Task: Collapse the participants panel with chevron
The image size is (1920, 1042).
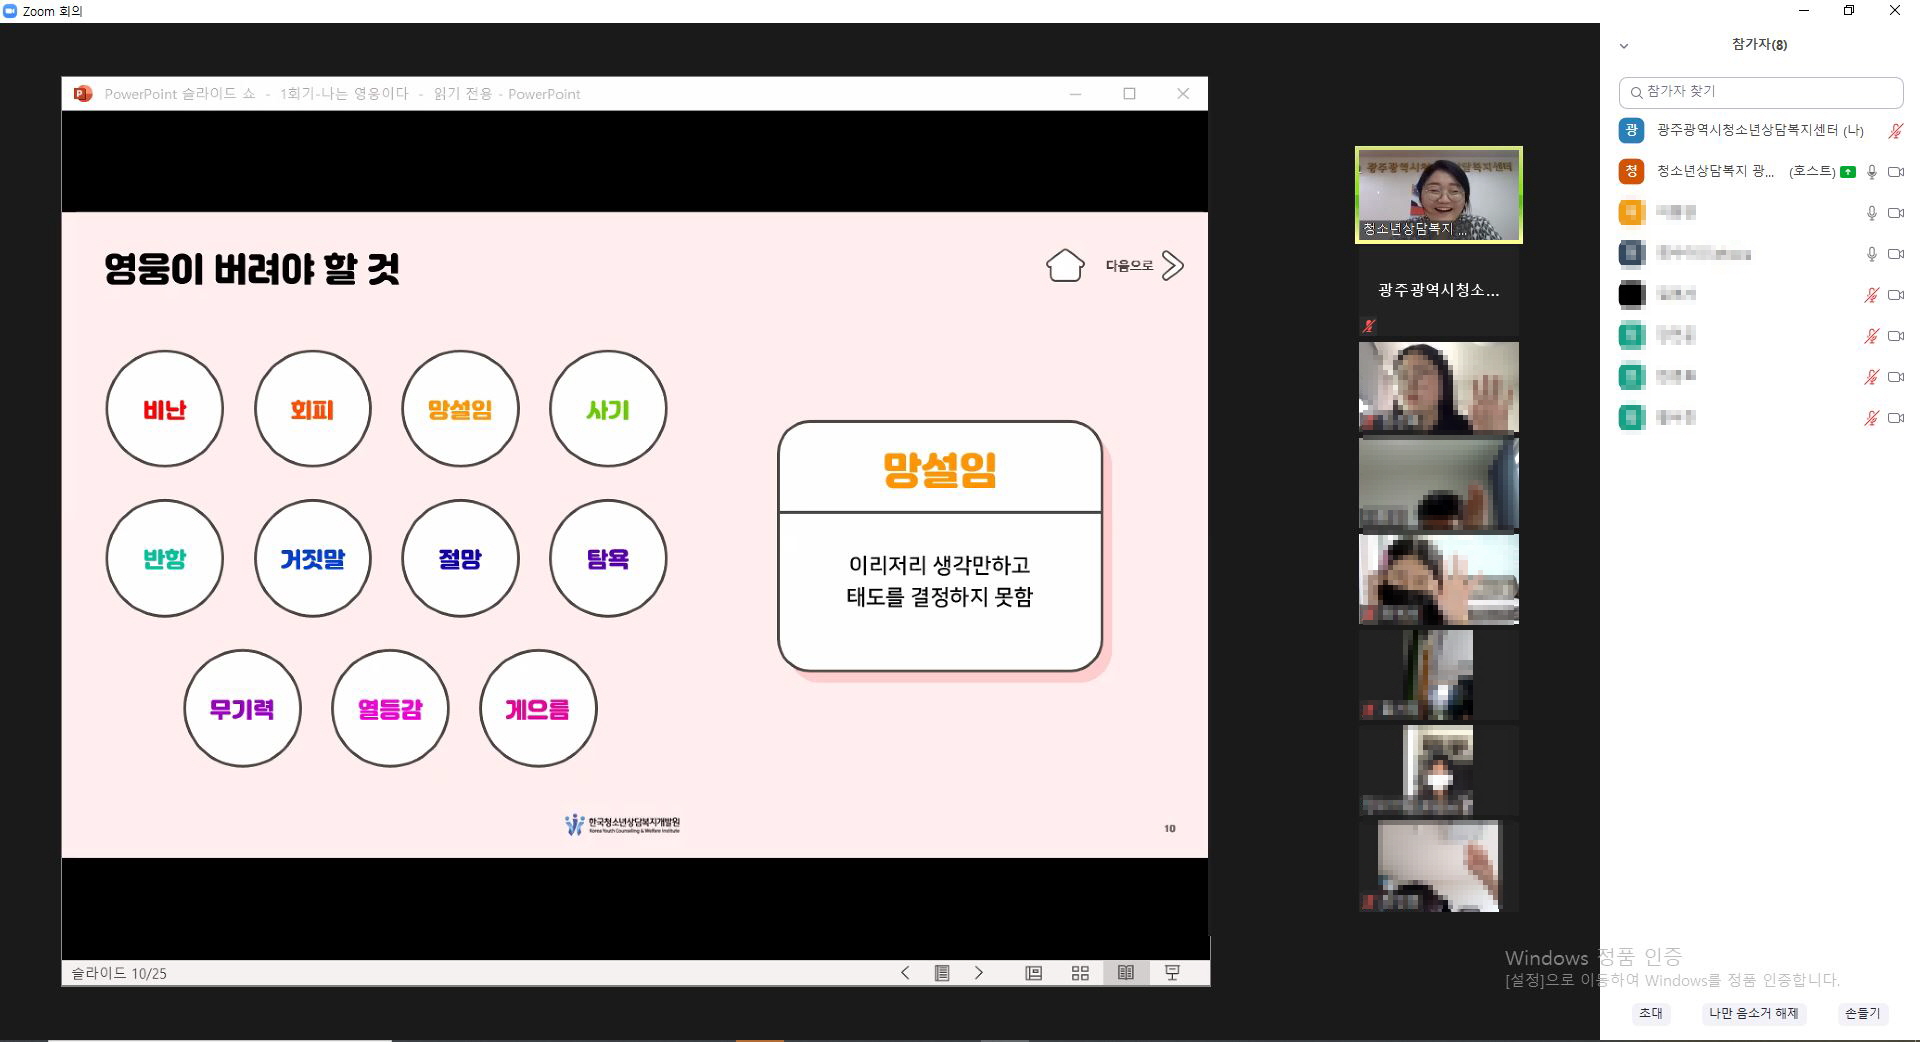Action: tap(1624, 46)
